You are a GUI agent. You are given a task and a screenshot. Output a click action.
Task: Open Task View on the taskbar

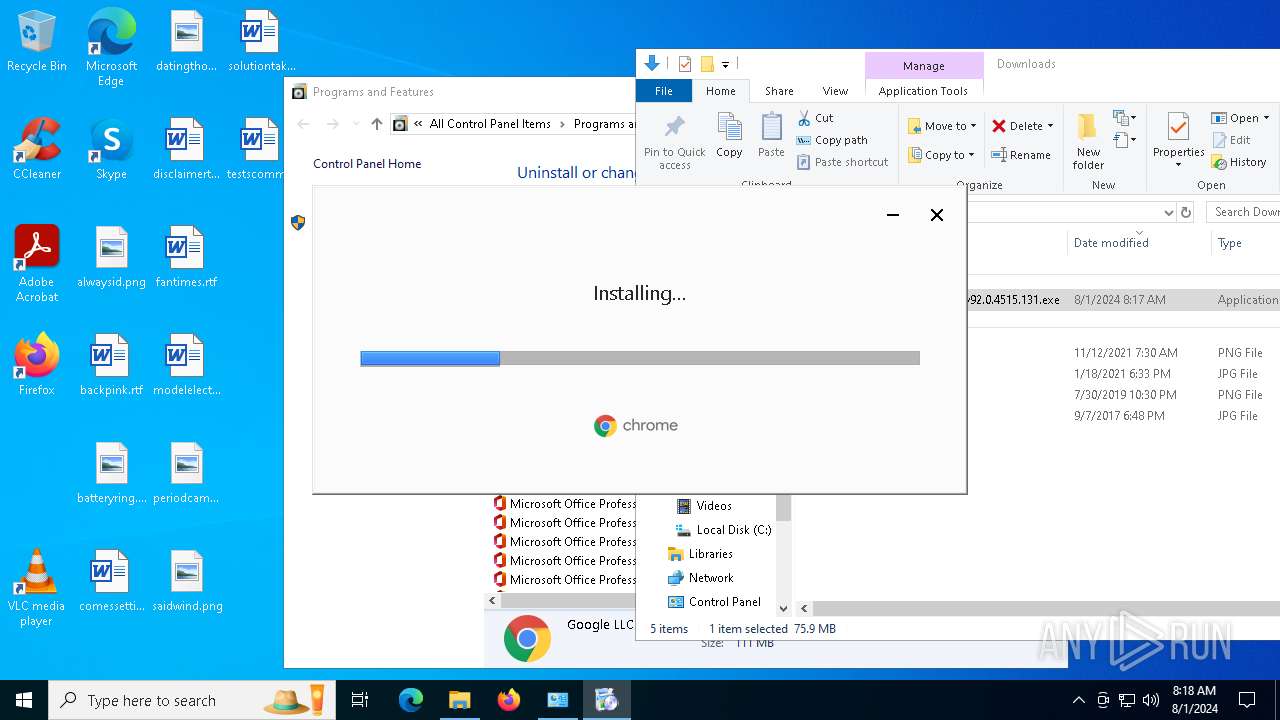tap(360, 700)
